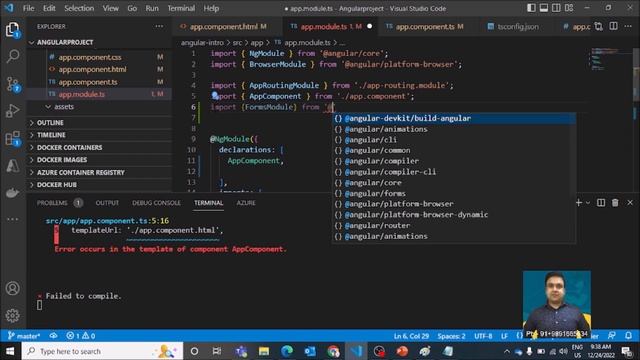Change indentation via Spaces: 2
Screen dimensions: 640x360
(x=451, y=336)
